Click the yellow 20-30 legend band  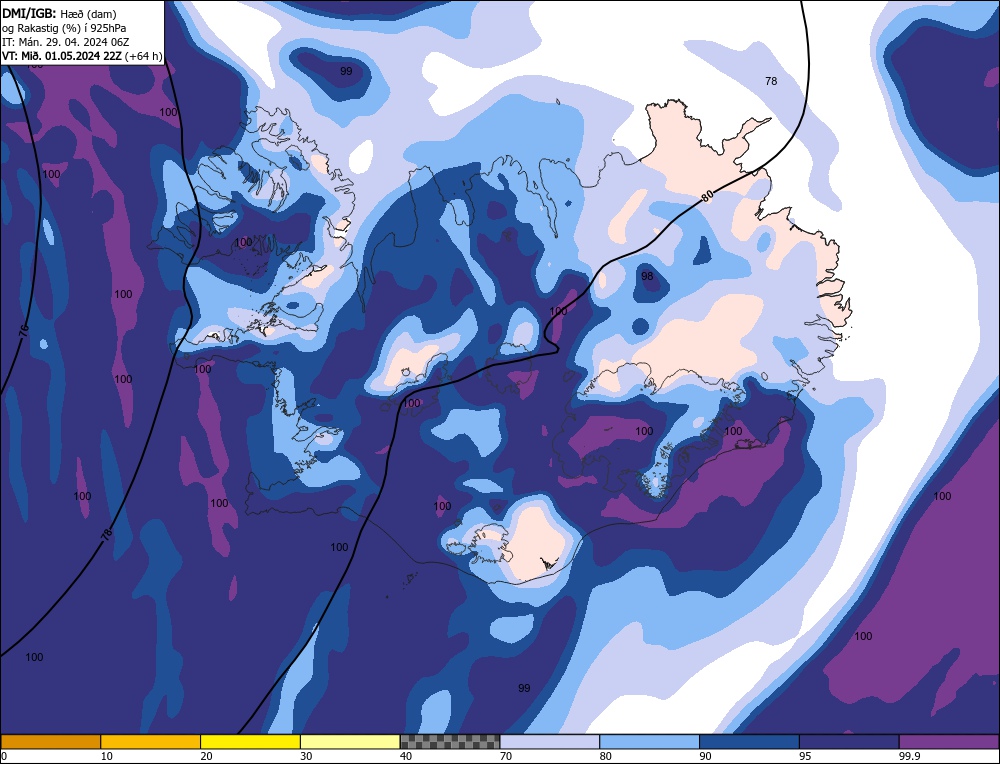click(x=250, y=741)
